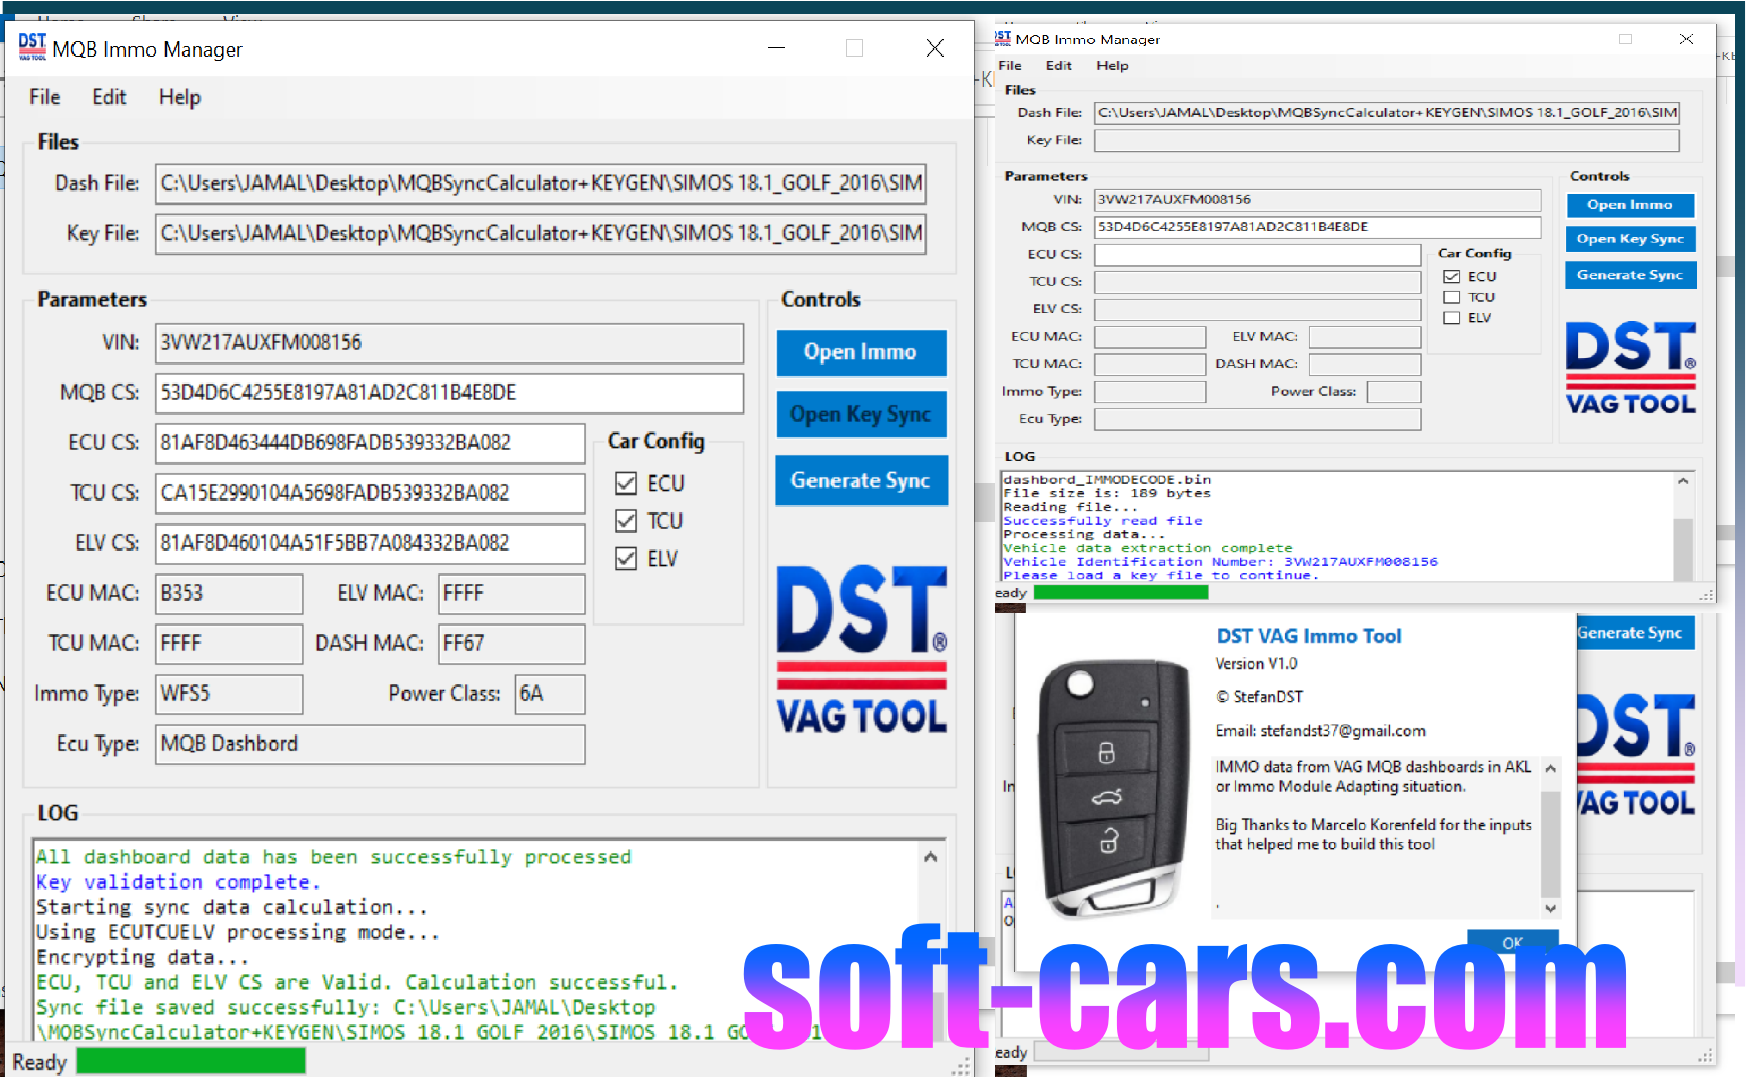Viewport: 1746px width, 1077px height.
Task: Click 'Successfully read file' log line
Action: click(1103, 521)
